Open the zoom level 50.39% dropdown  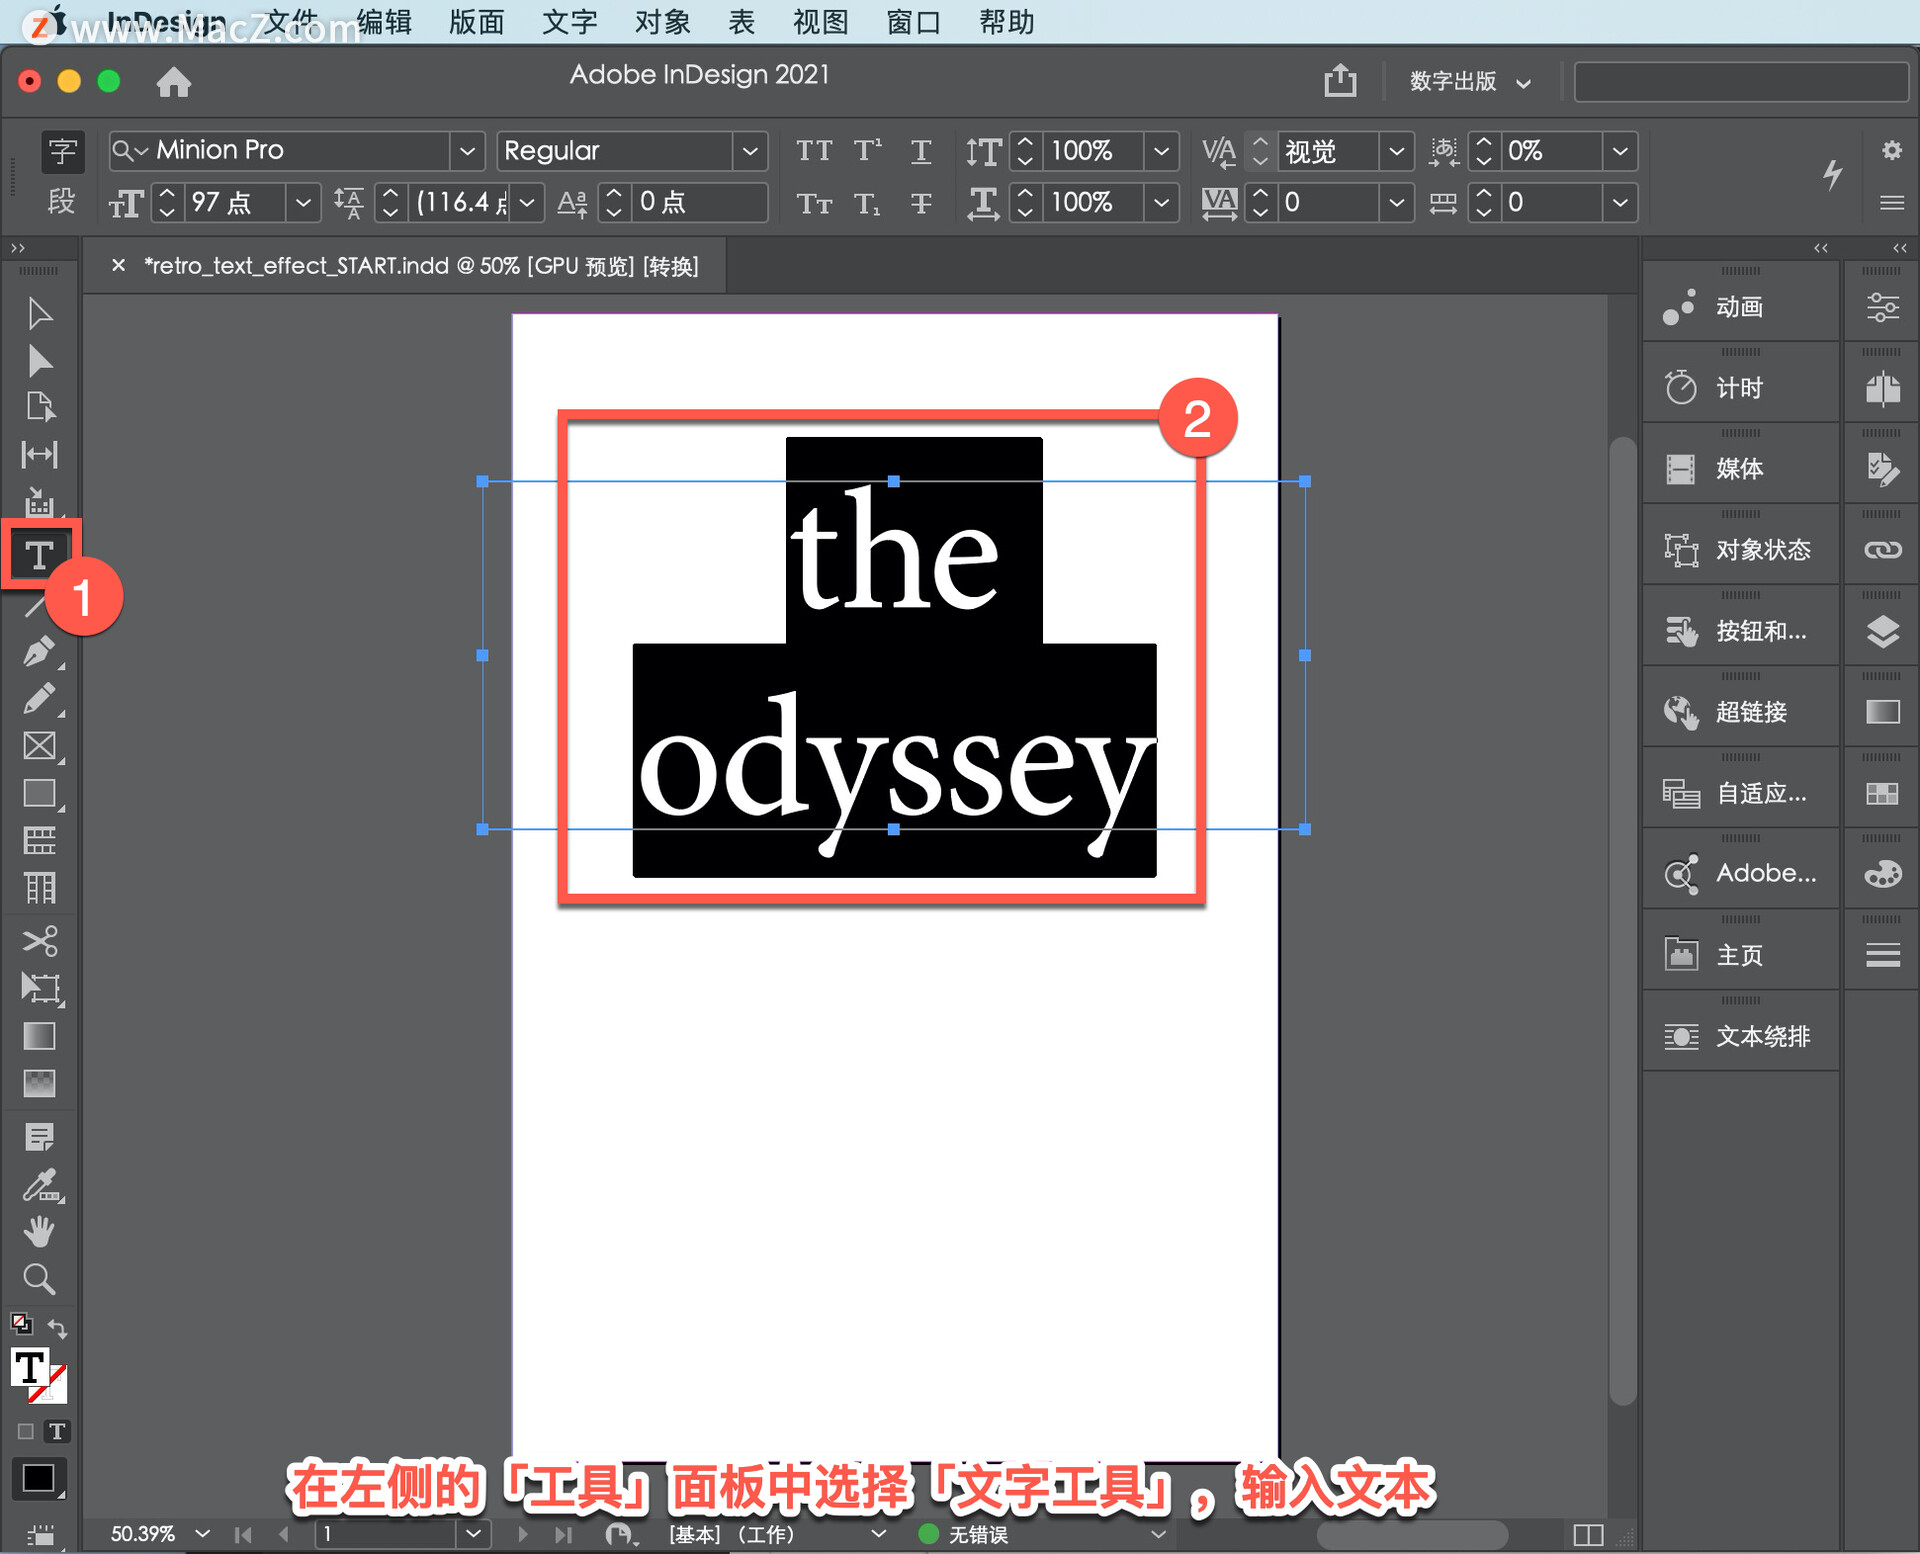(x=203, y=1533)
